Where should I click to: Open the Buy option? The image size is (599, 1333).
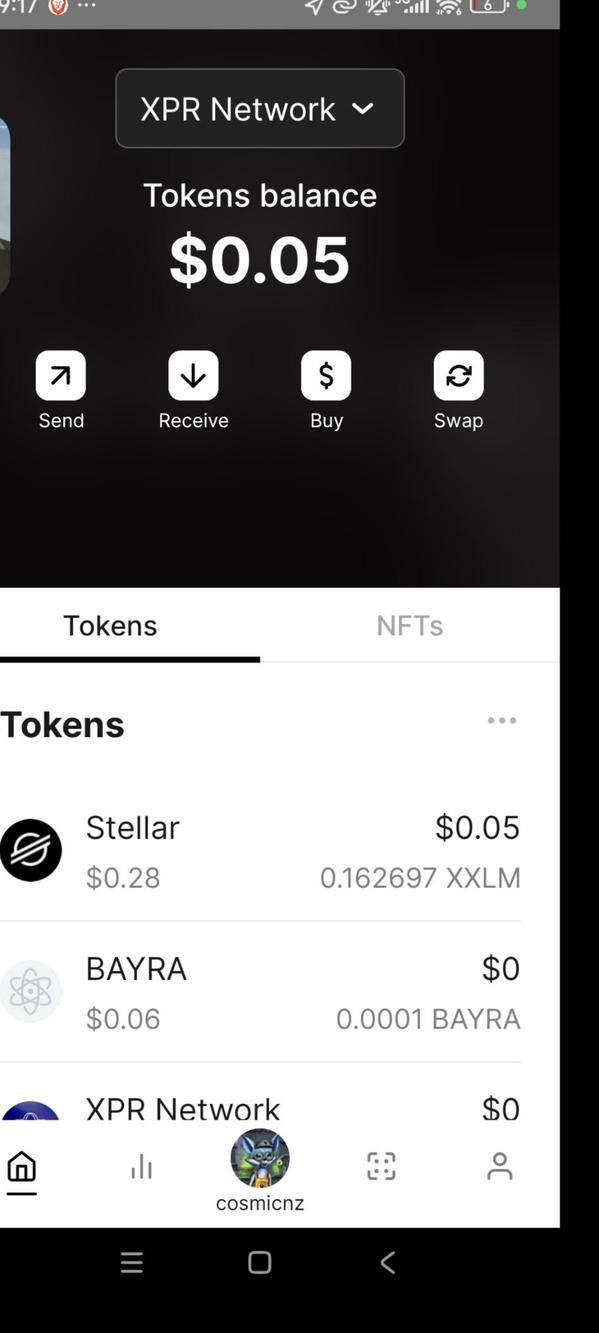click(x=325, y=374)
